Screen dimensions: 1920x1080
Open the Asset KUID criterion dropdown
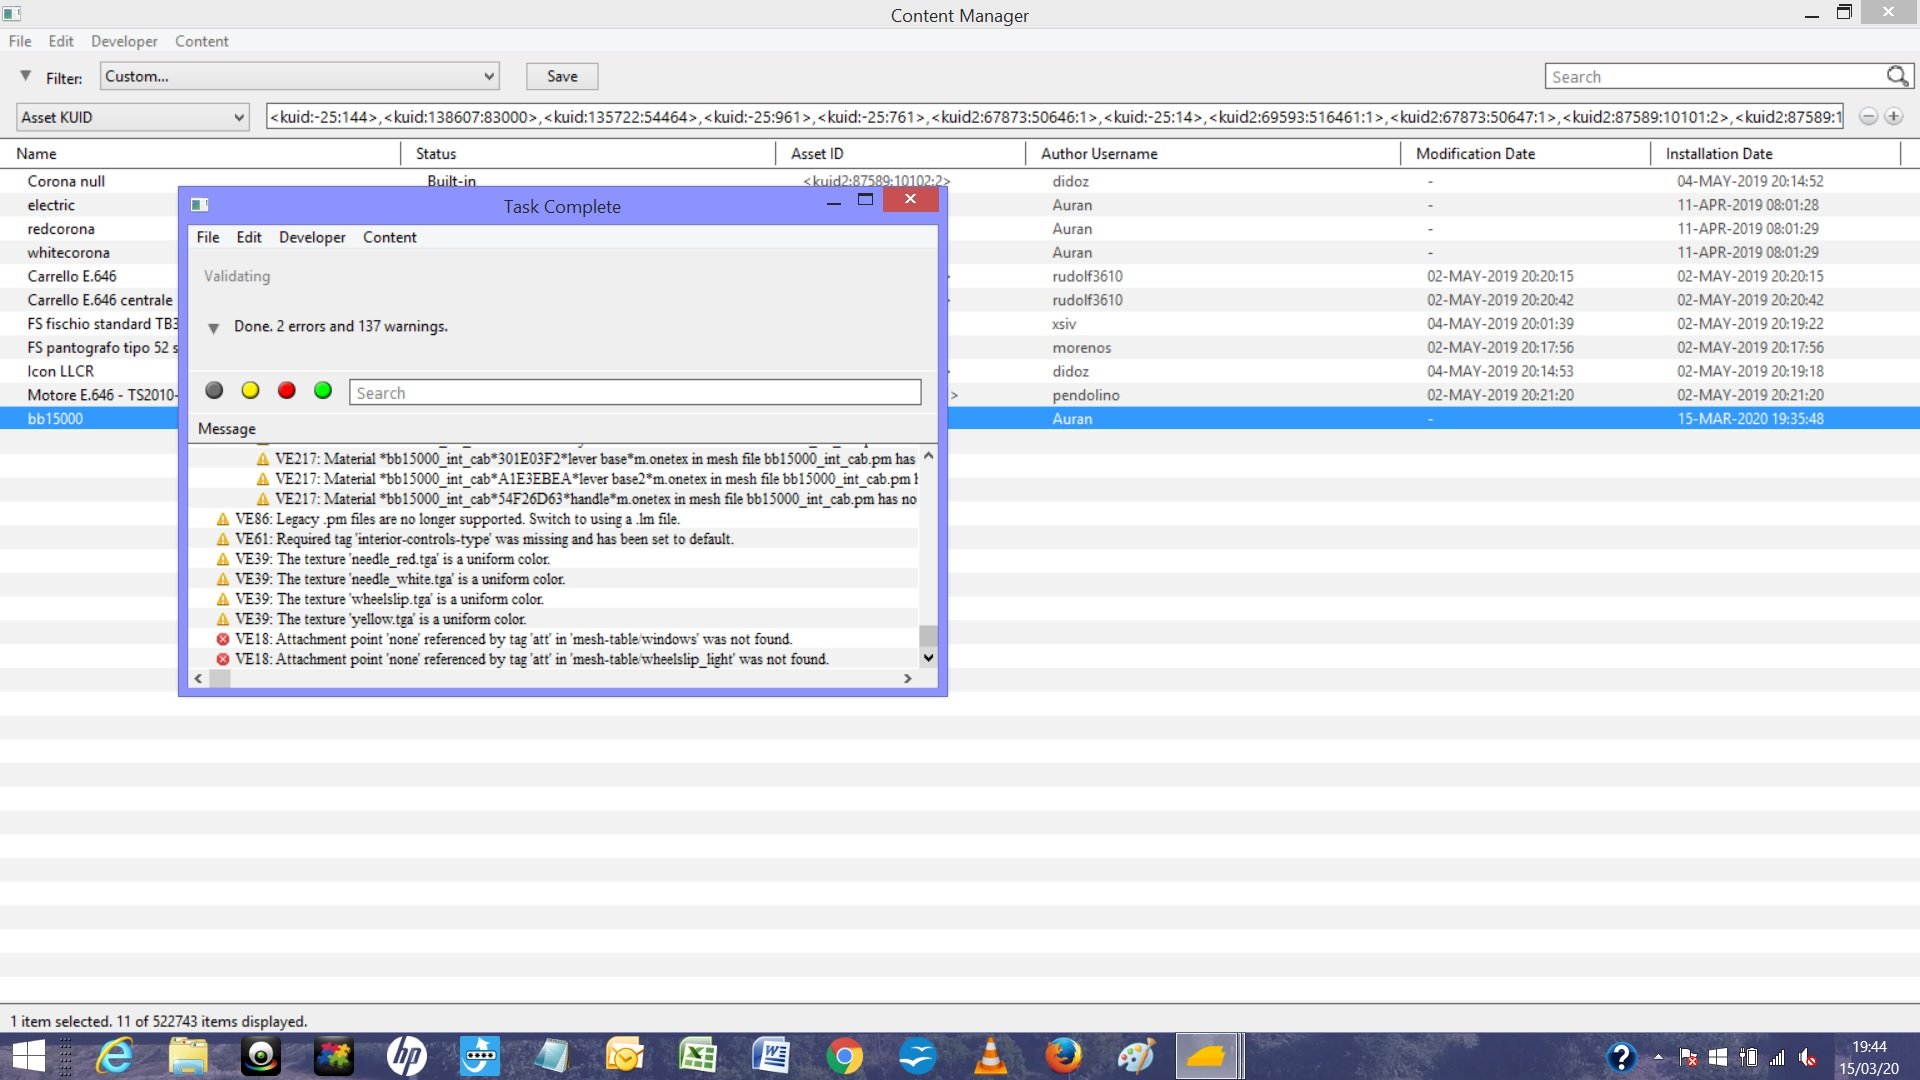[132, 117]
